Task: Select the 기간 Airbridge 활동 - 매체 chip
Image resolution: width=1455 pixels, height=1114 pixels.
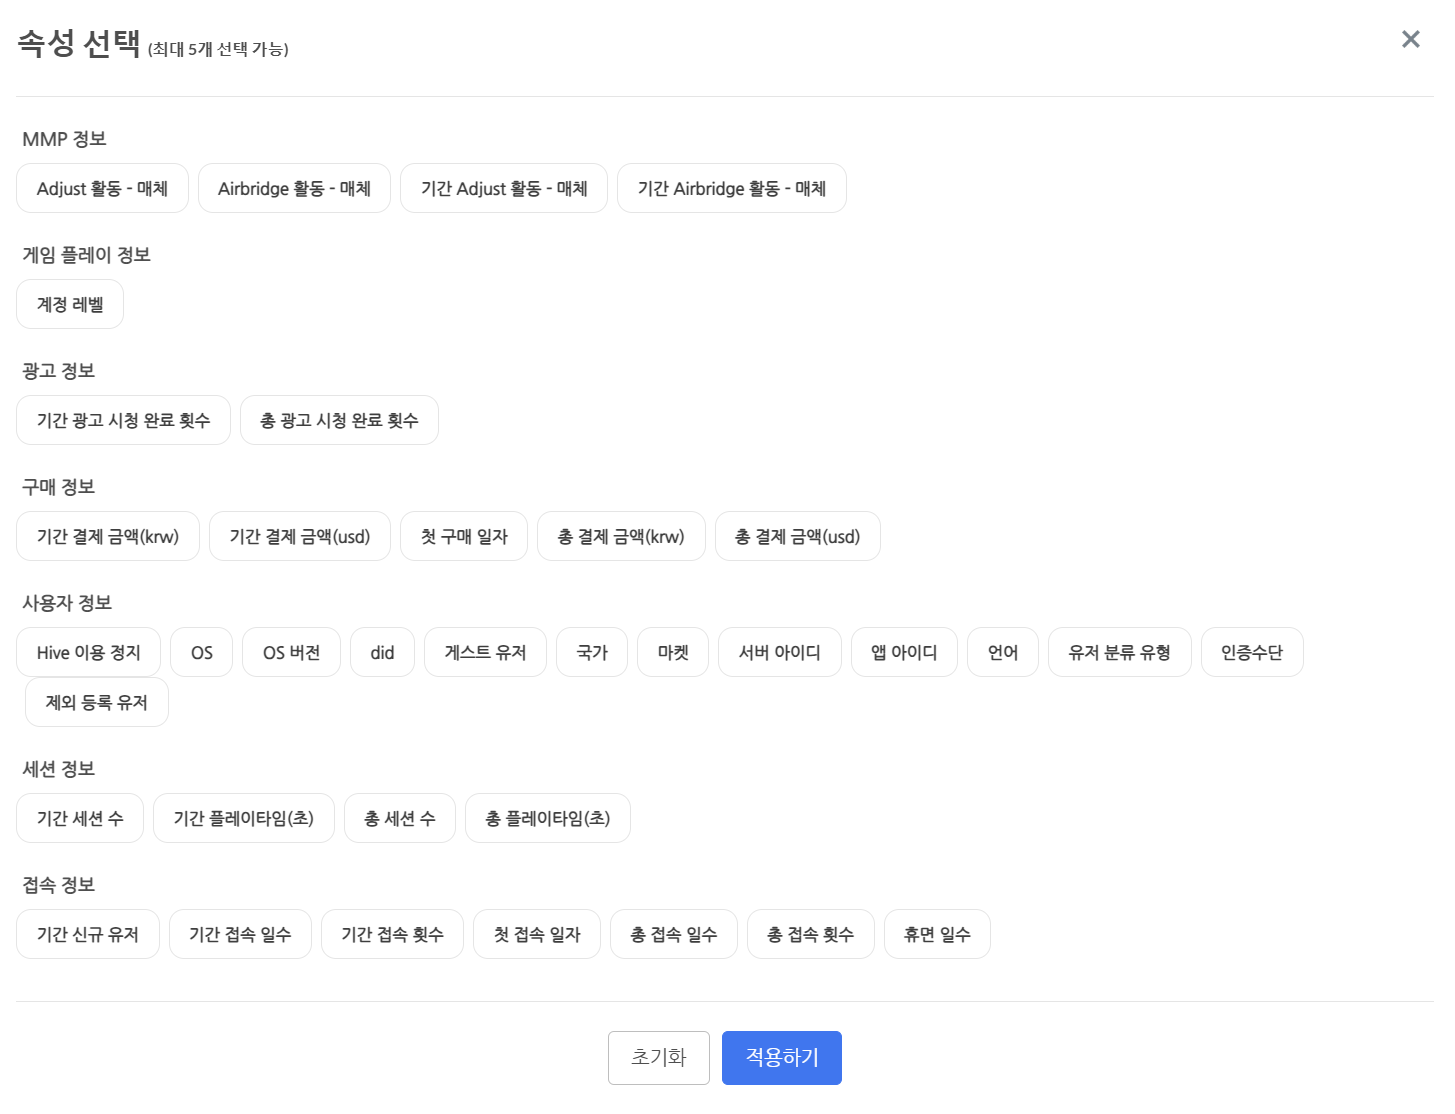Action: click(731, 188)
